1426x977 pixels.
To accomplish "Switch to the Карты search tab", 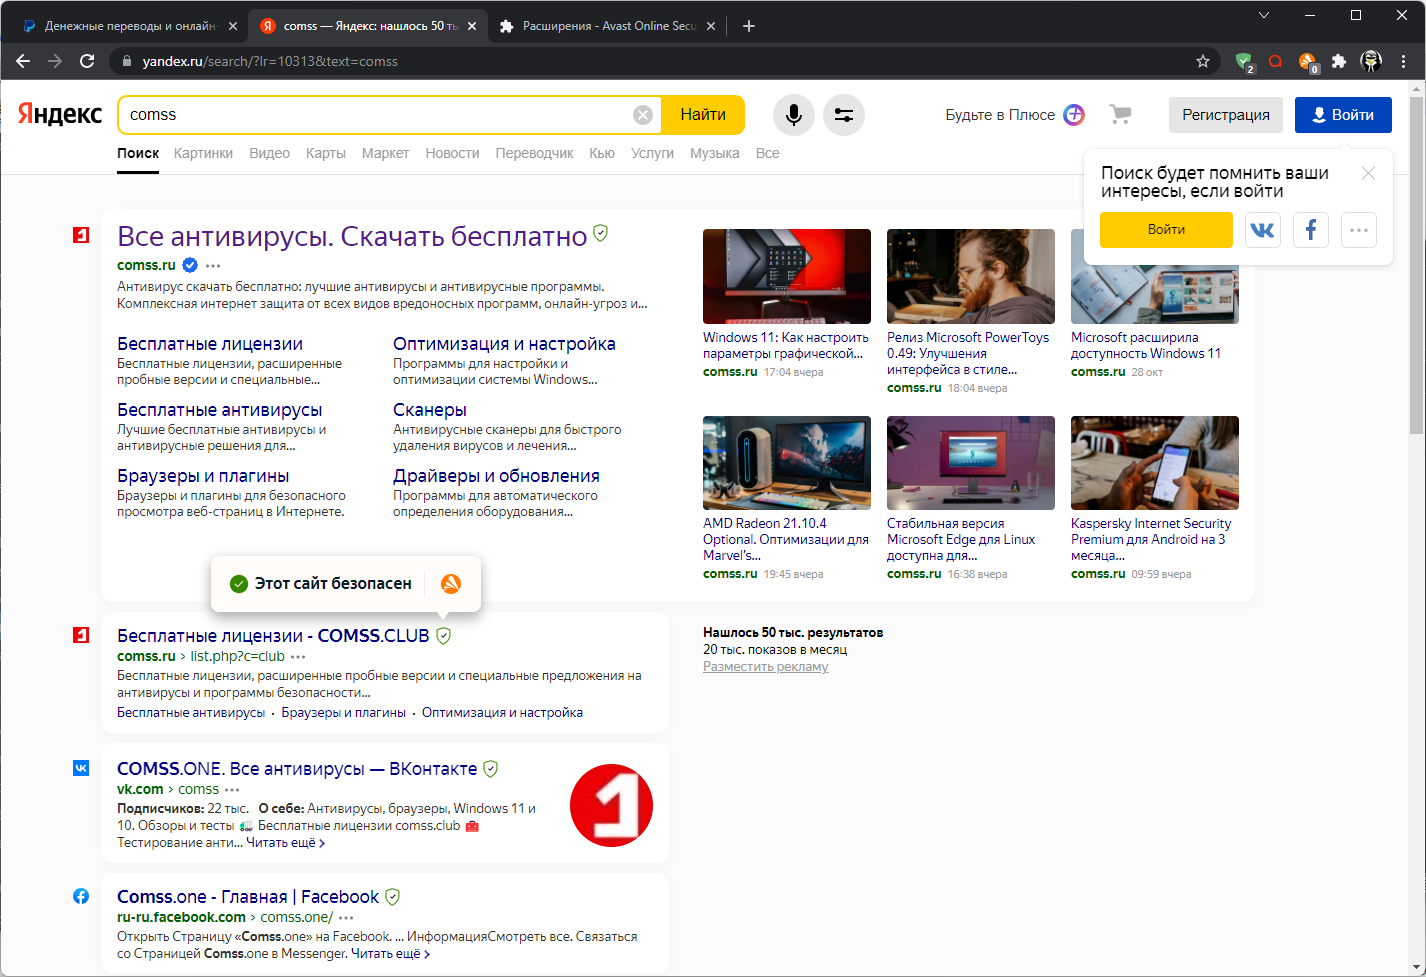I will 326,153.
